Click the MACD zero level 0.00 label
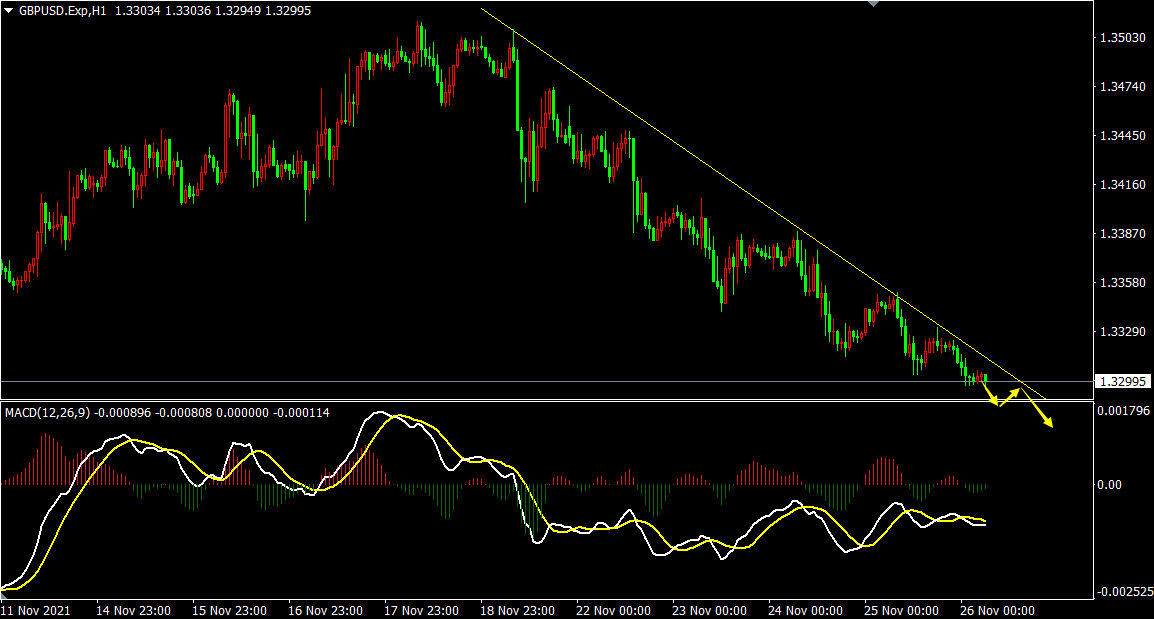 point(1111,484)
